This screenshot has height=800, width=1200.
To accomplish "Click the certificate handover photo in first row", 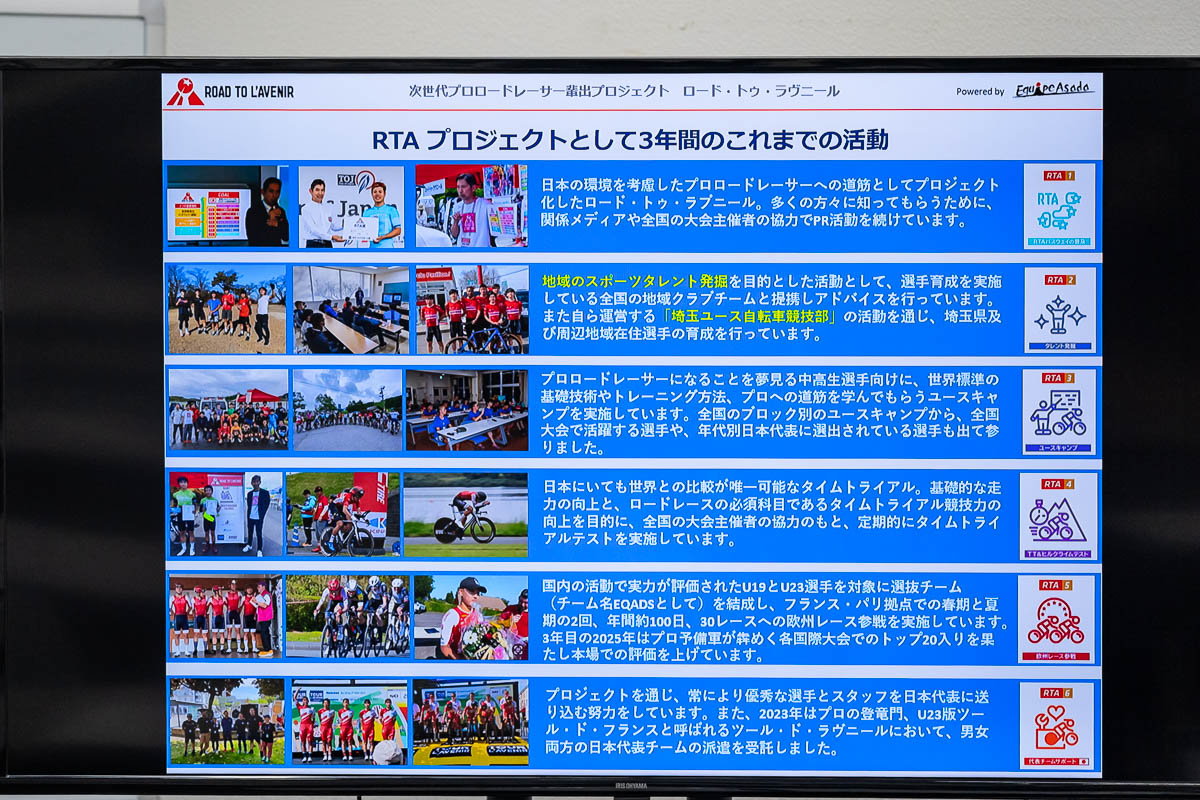I will (x=351, y=206).
